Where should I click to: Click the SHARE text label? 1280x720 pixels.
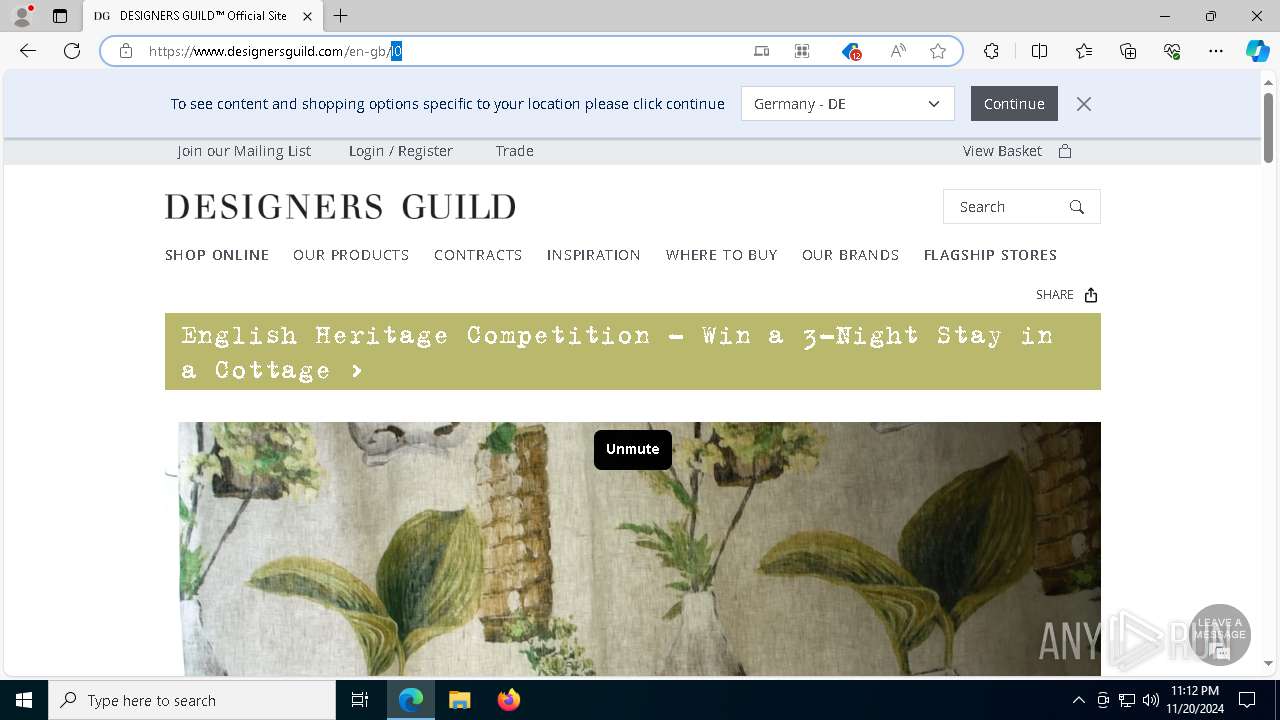1055,295
